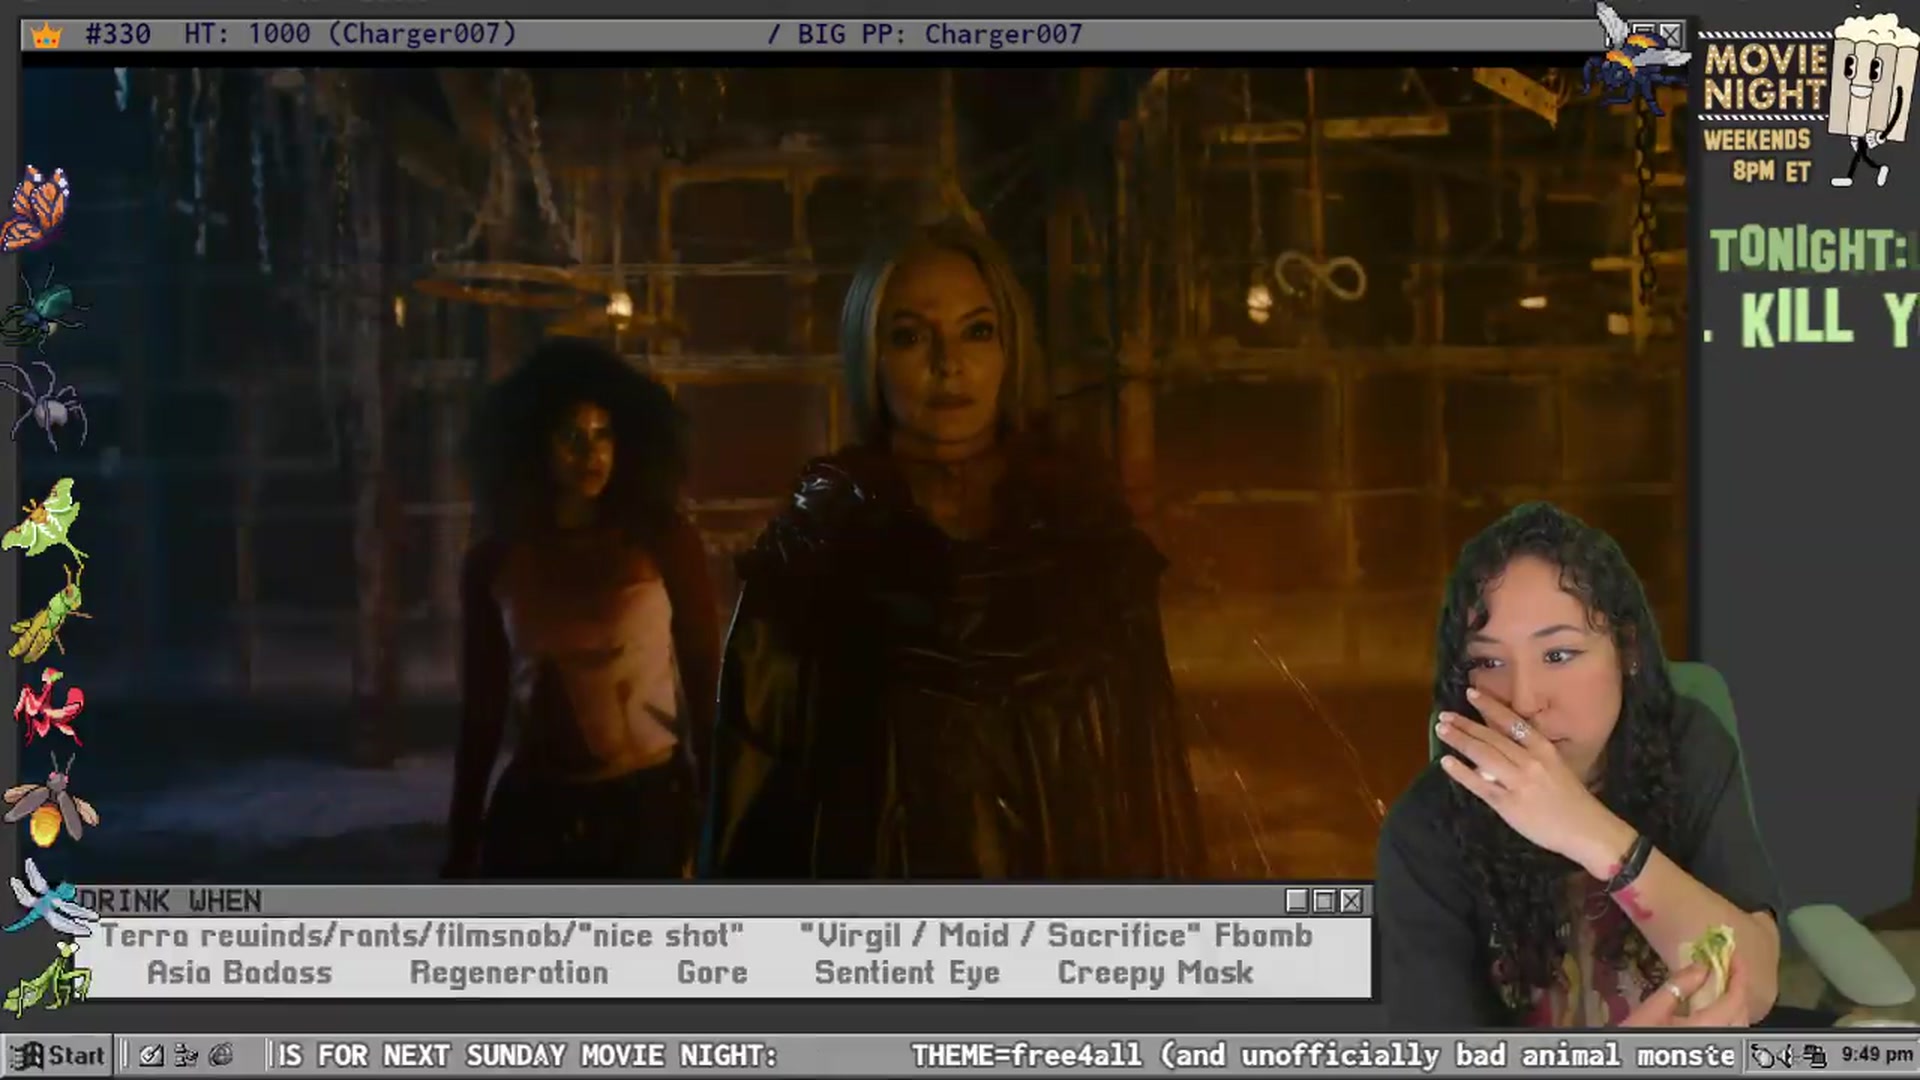Viewport: 1920px width, 1080px height.
Task: Click the glowing firefly icon
Action: 50,800
